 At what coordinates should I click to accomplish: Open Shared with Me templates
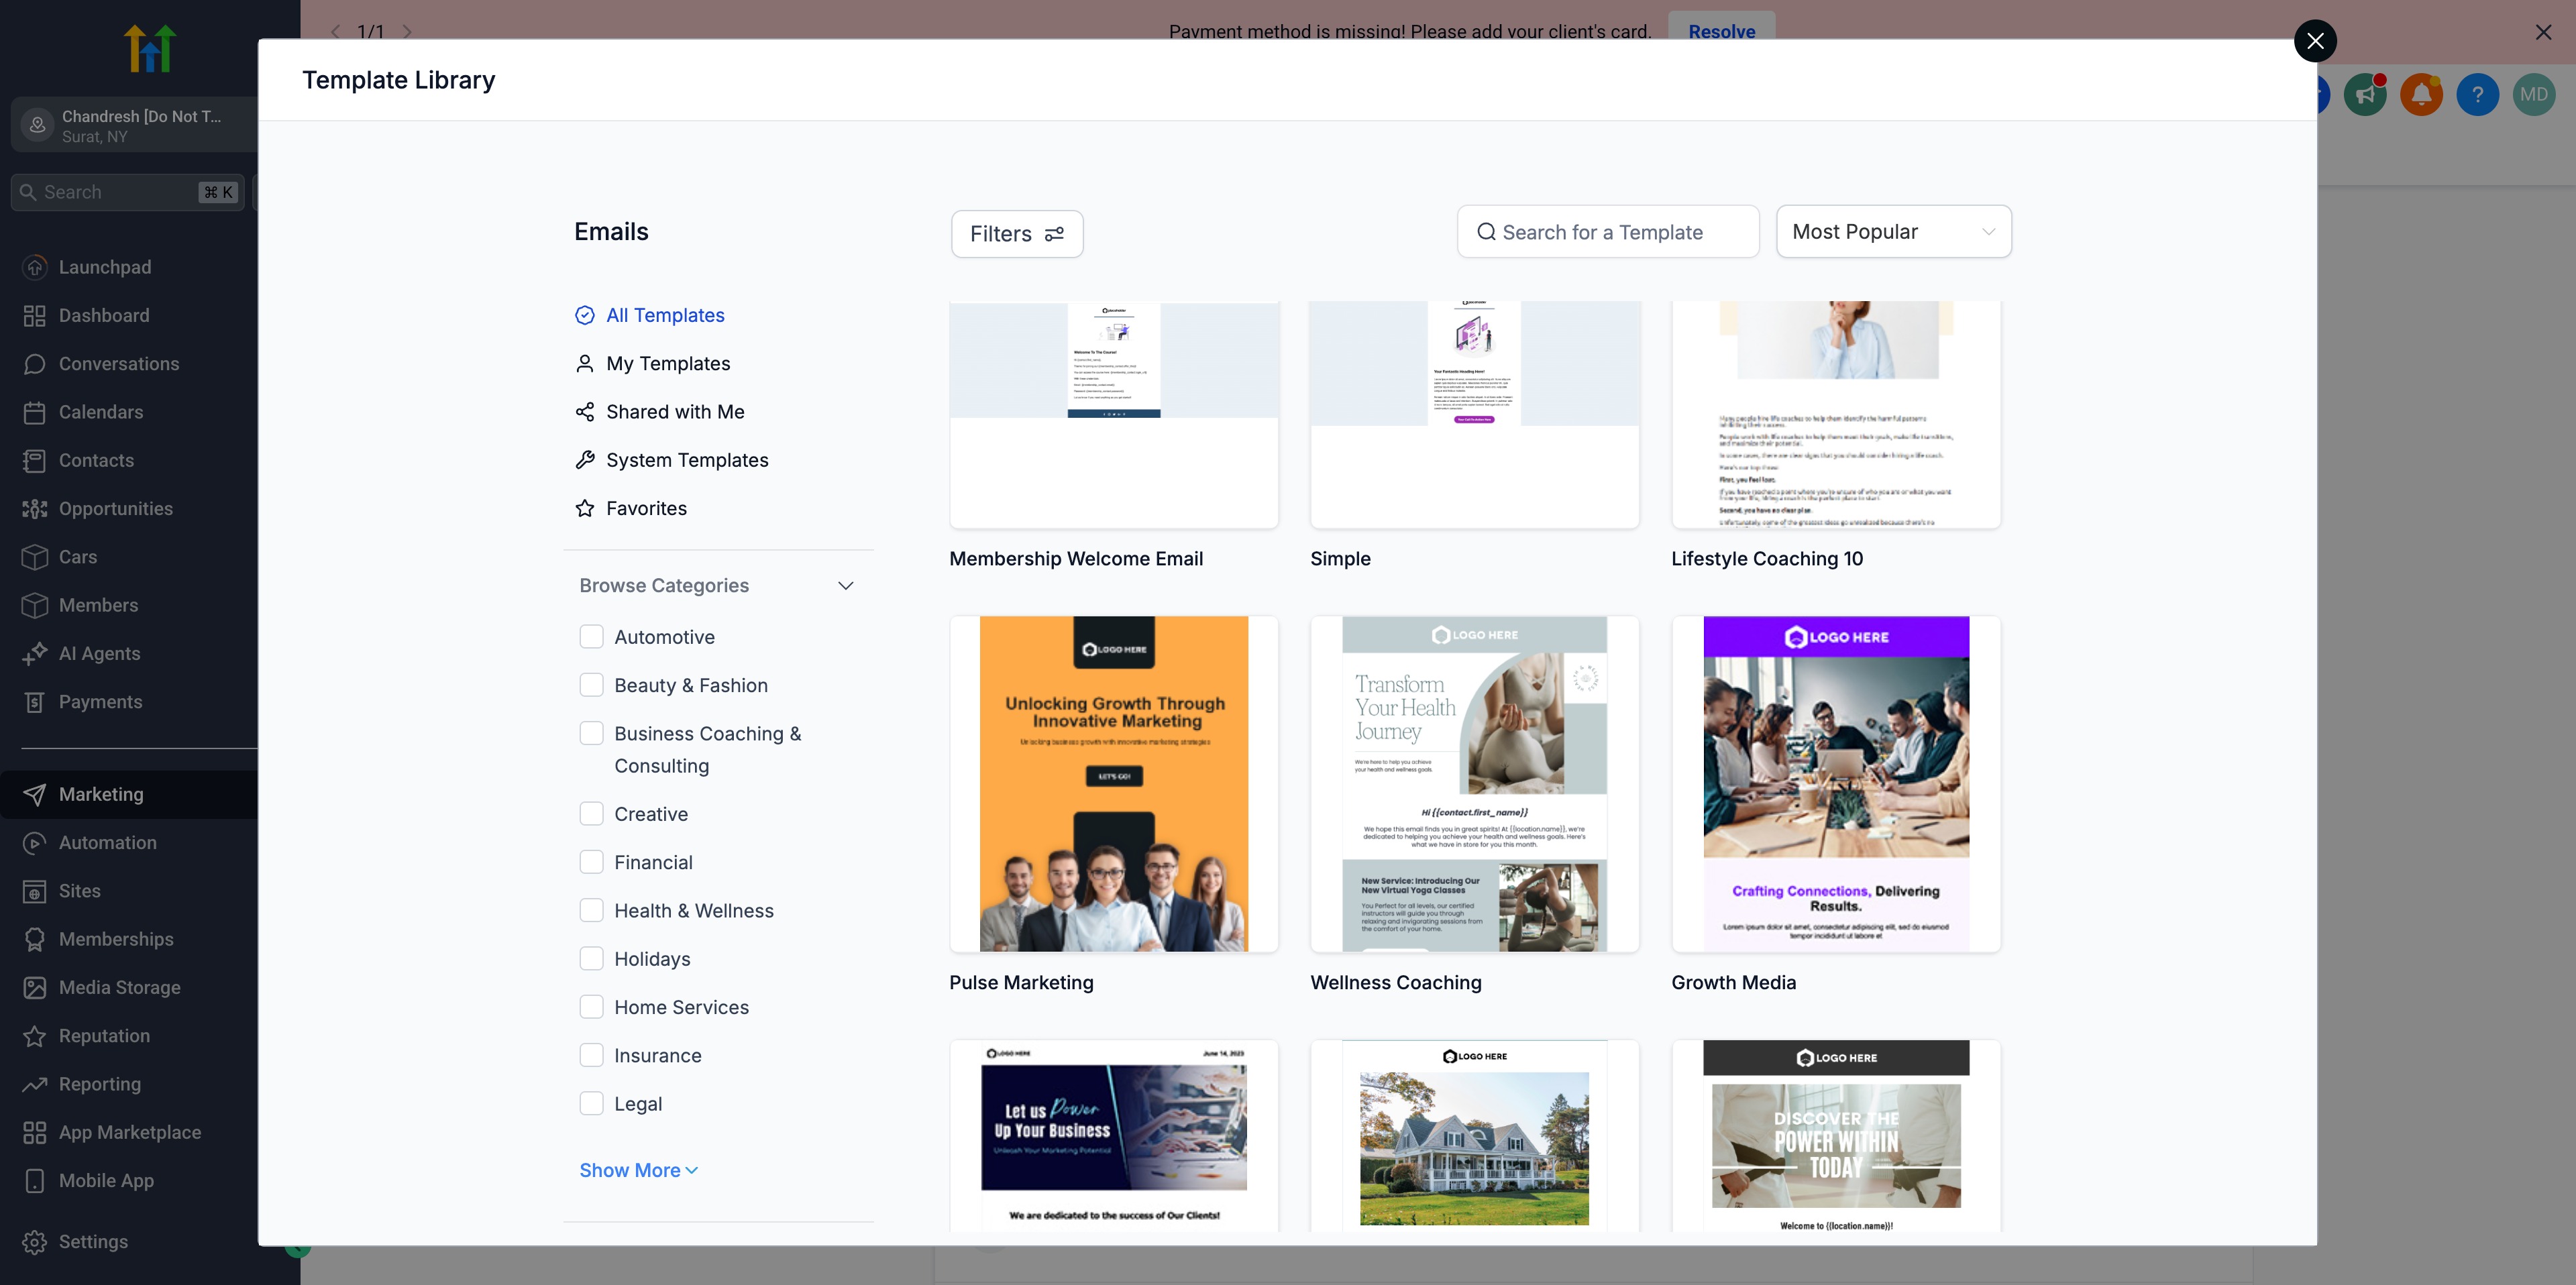pyautogui.click(x=674, y=412)
